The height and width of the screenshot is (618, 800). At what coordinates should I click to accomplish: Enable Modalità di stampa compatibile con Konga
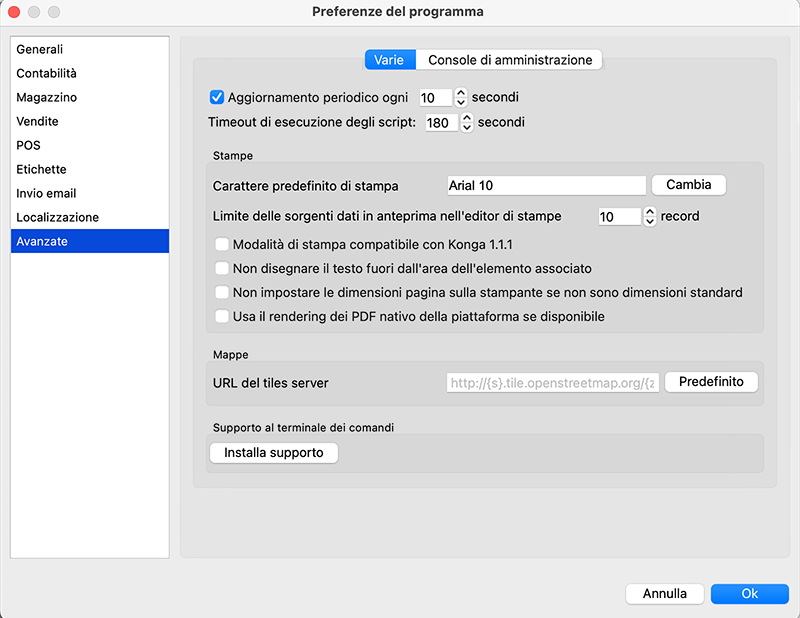coord(222,244)
